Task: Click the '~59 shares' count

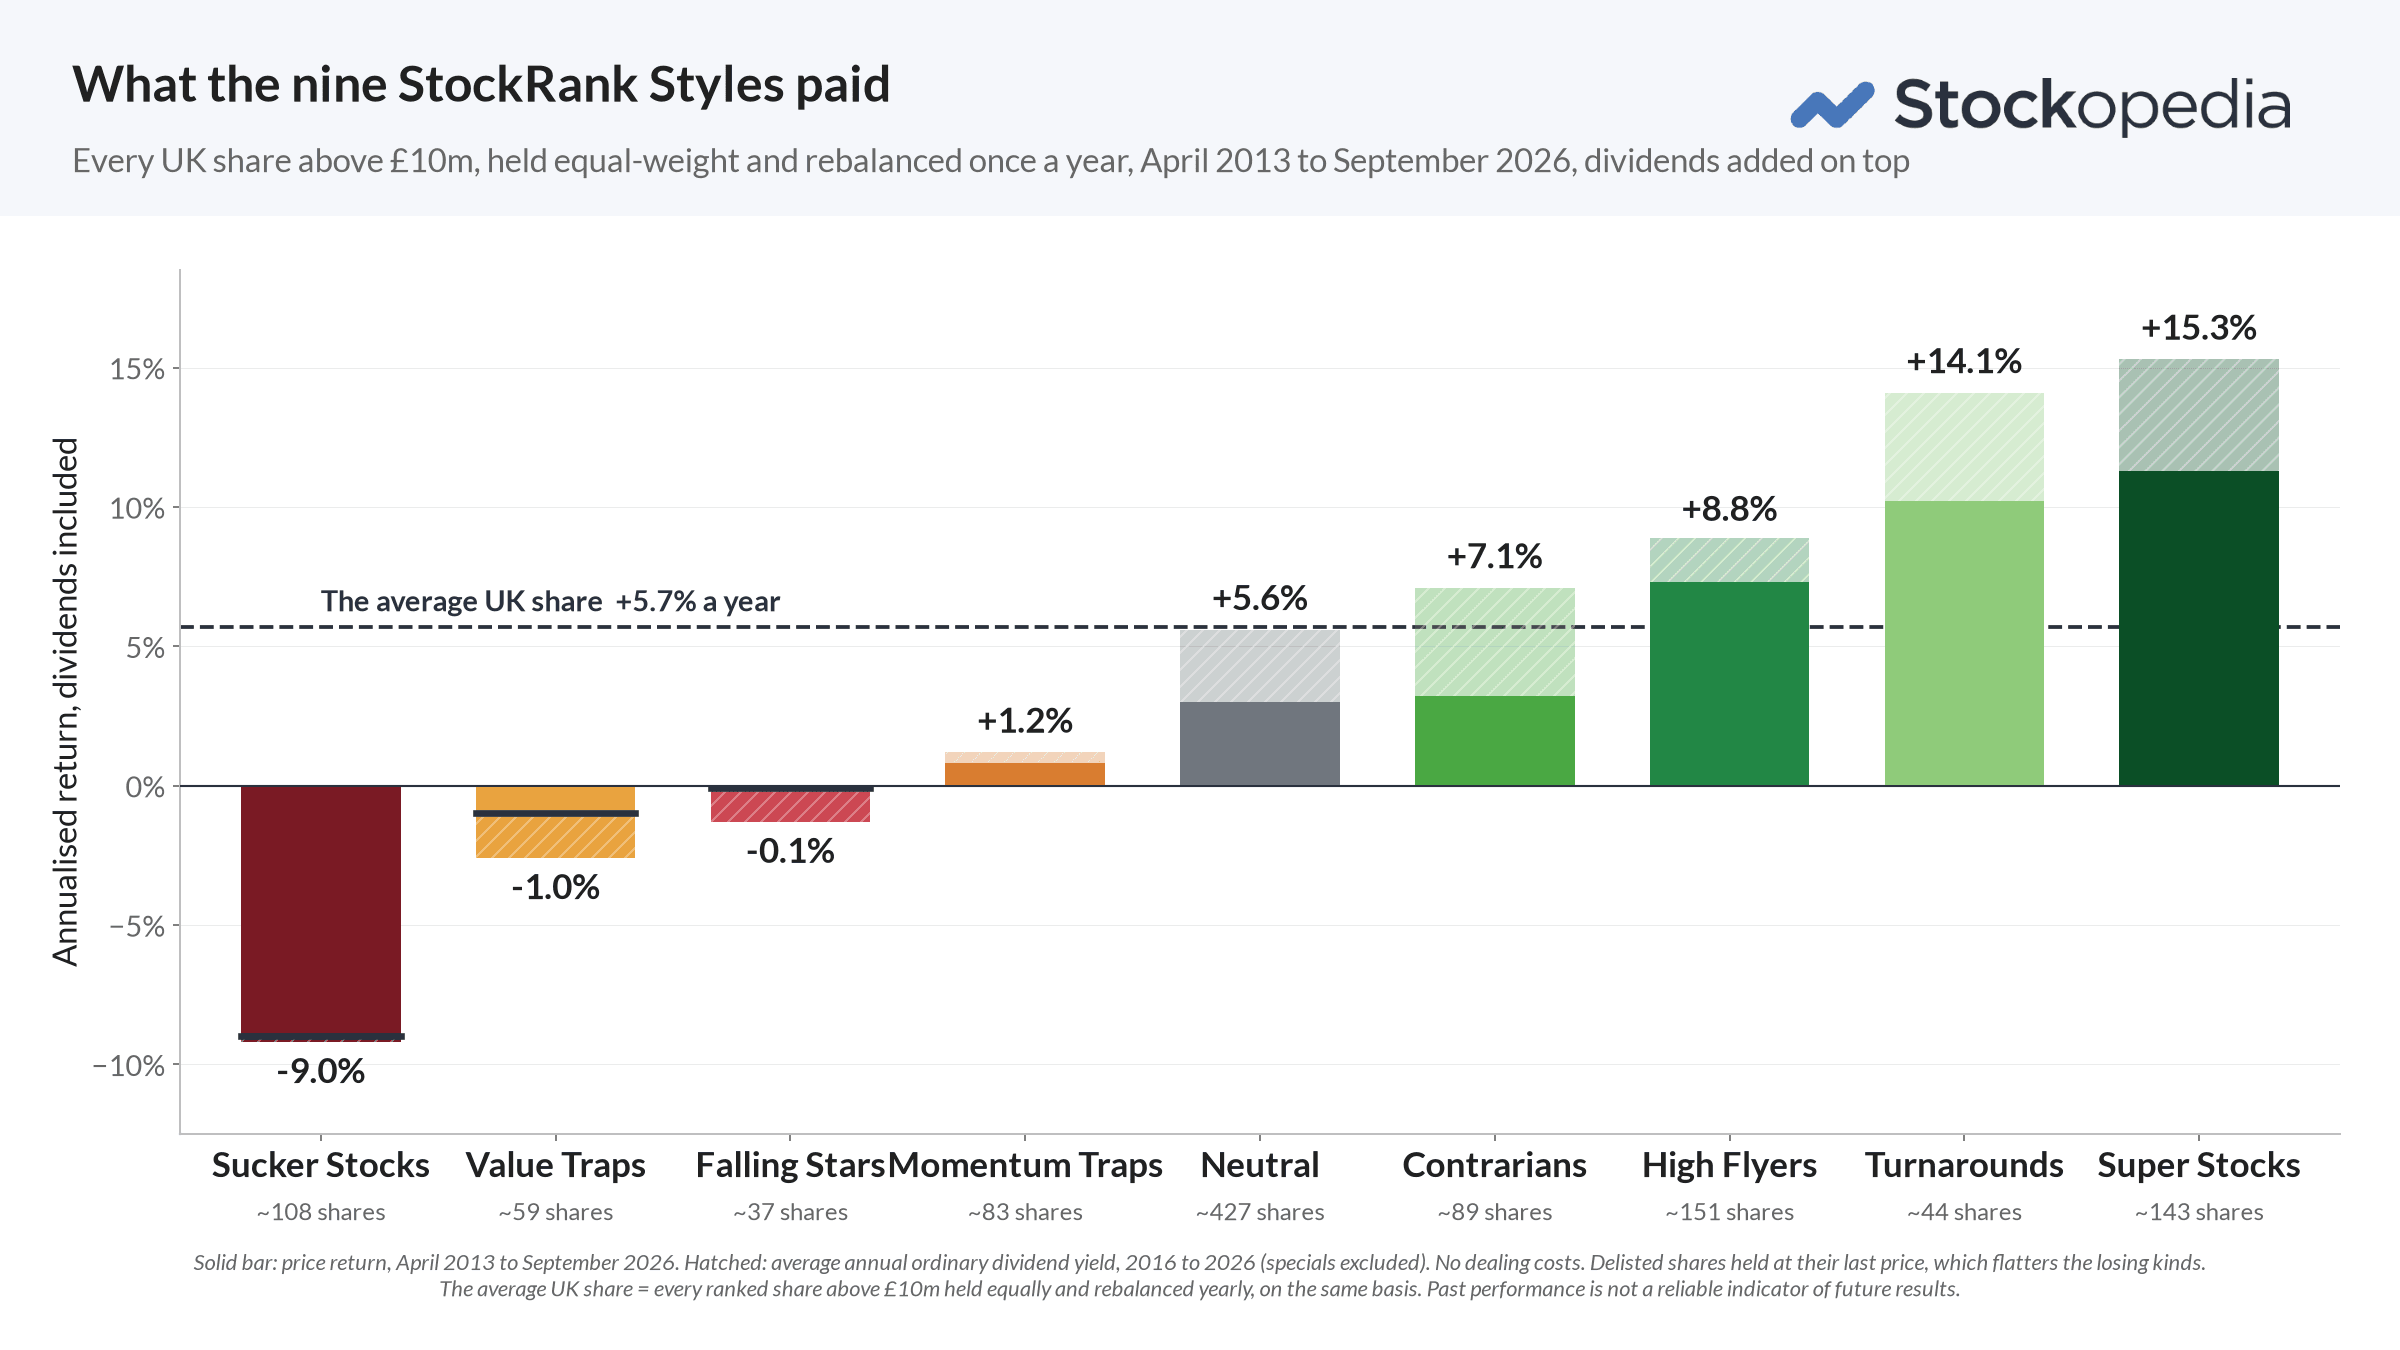Action: (x=555, y=1212)
